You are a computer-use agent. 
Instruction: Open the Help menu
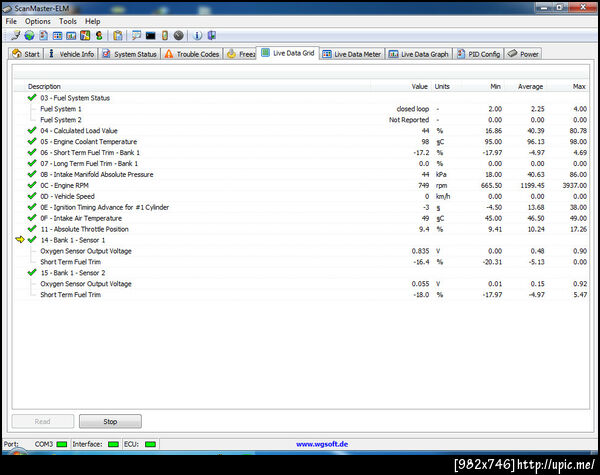pyautogui.click(x=92, y=21)
